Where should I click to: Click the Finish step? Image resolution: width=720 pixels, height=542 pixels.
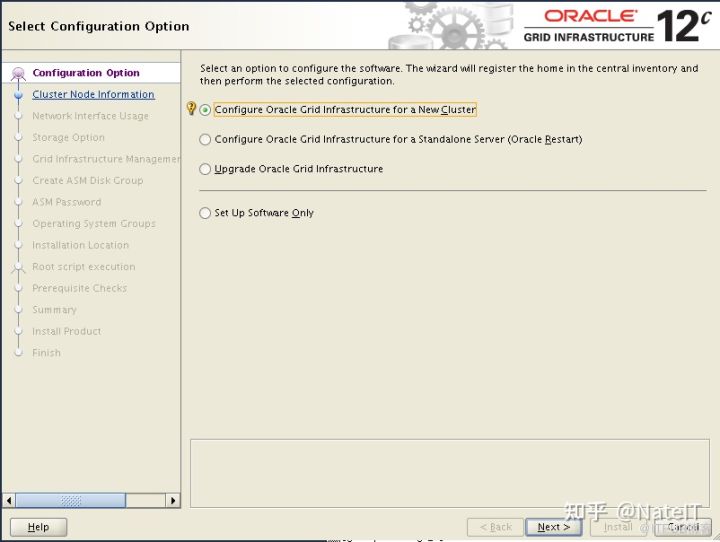46,353
